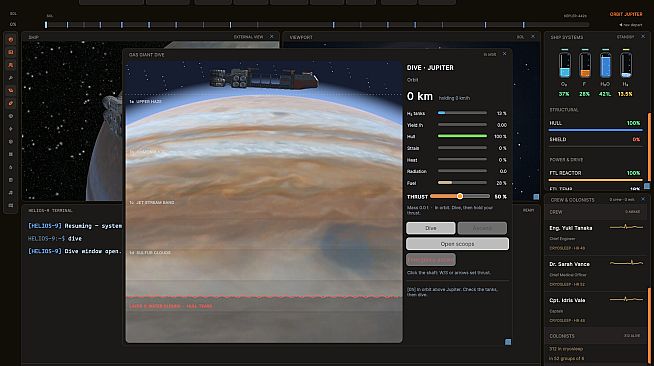The width and height of the screenshot is (654, 366).
Task: Click the spaceship in the dive view
Action: click(264, 78)
